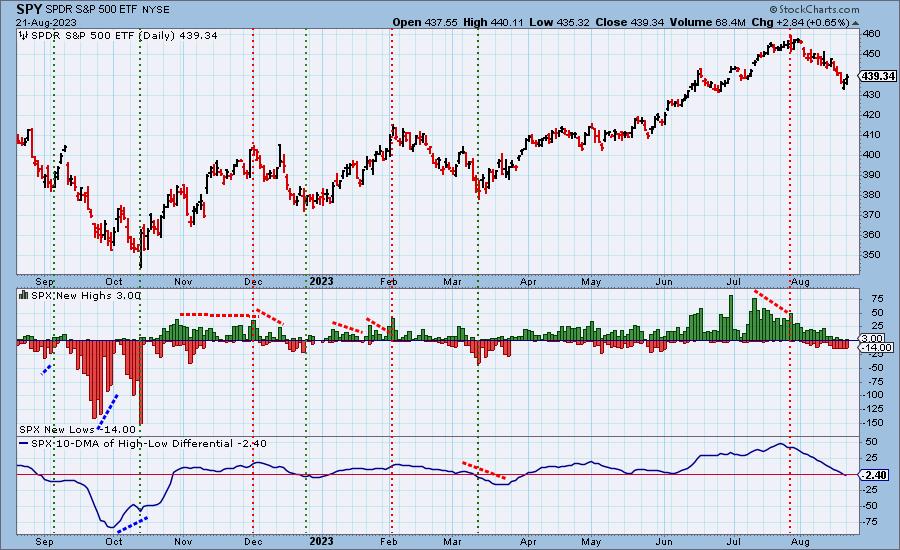Click the blue line marker before SPX 10-DMA
The height and width of the screenshot is (550, 900).
point(24,444)
